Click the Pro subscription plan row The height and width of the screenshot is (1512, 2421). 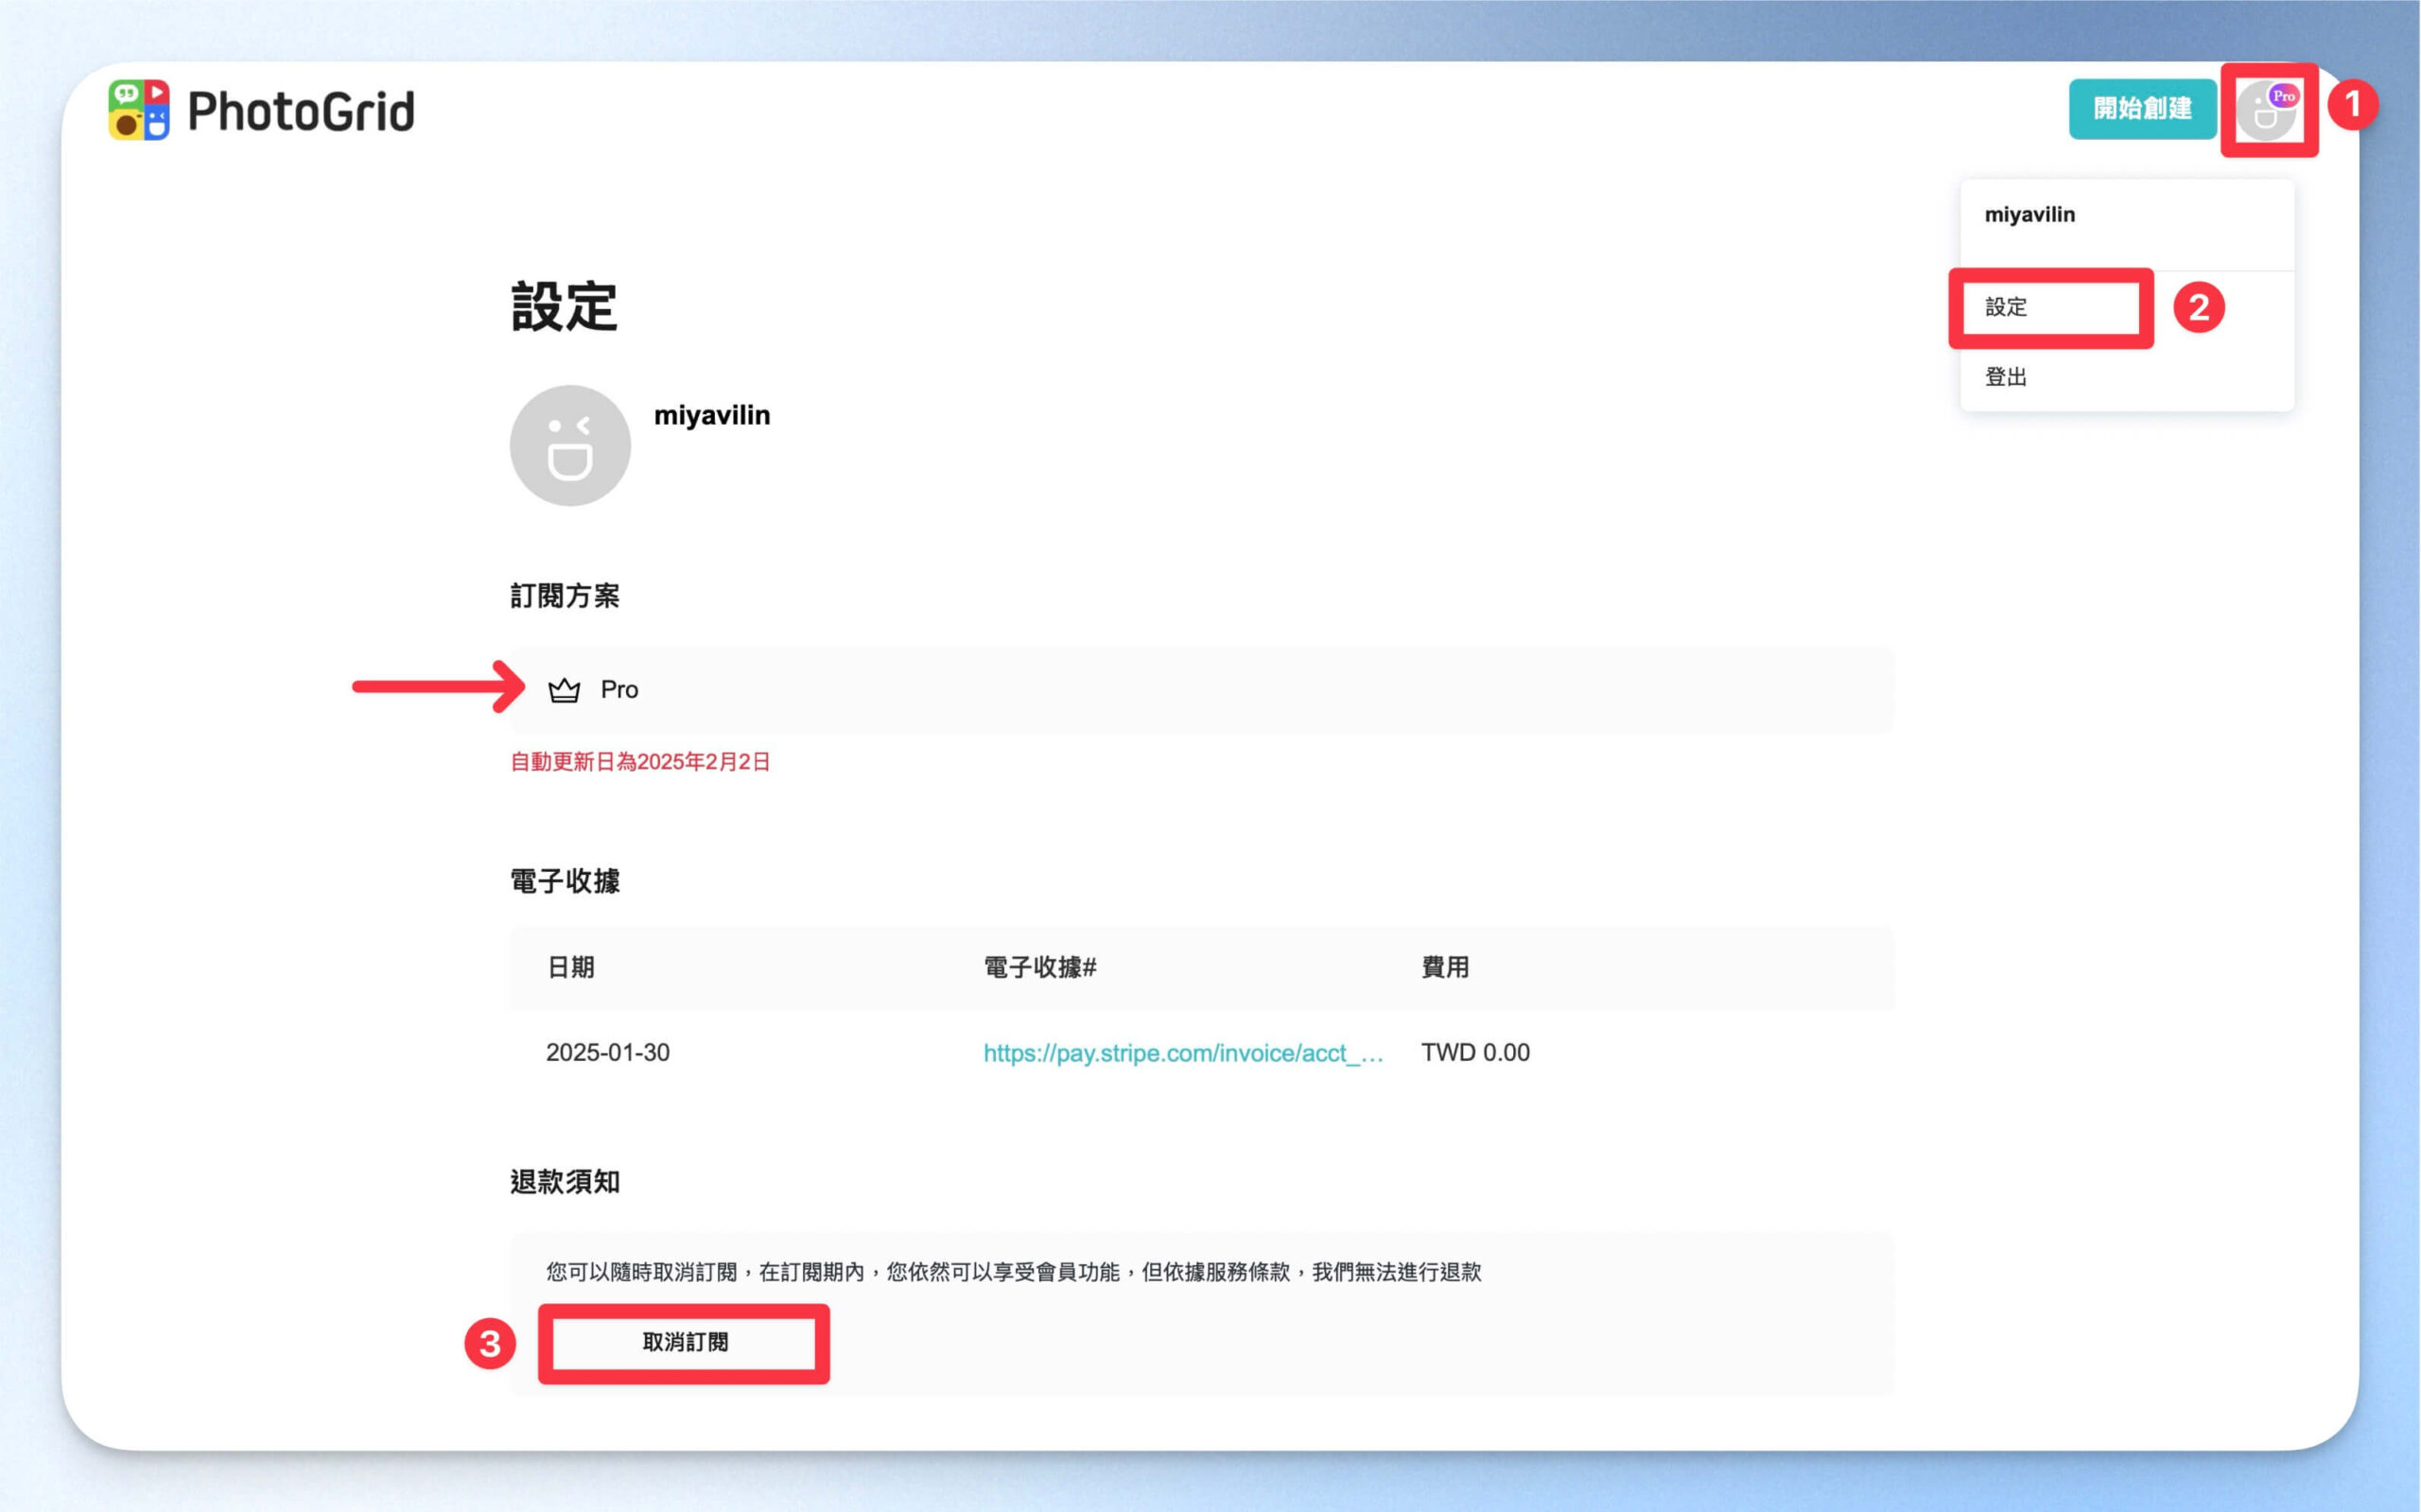tap(1201, 690)
